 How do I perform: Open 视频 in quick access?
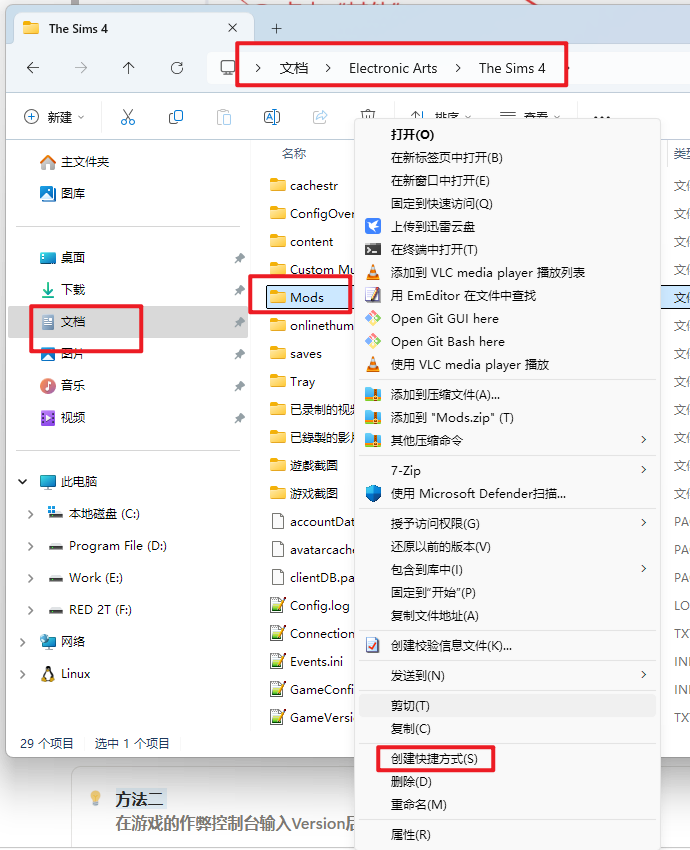pos(62,417)
